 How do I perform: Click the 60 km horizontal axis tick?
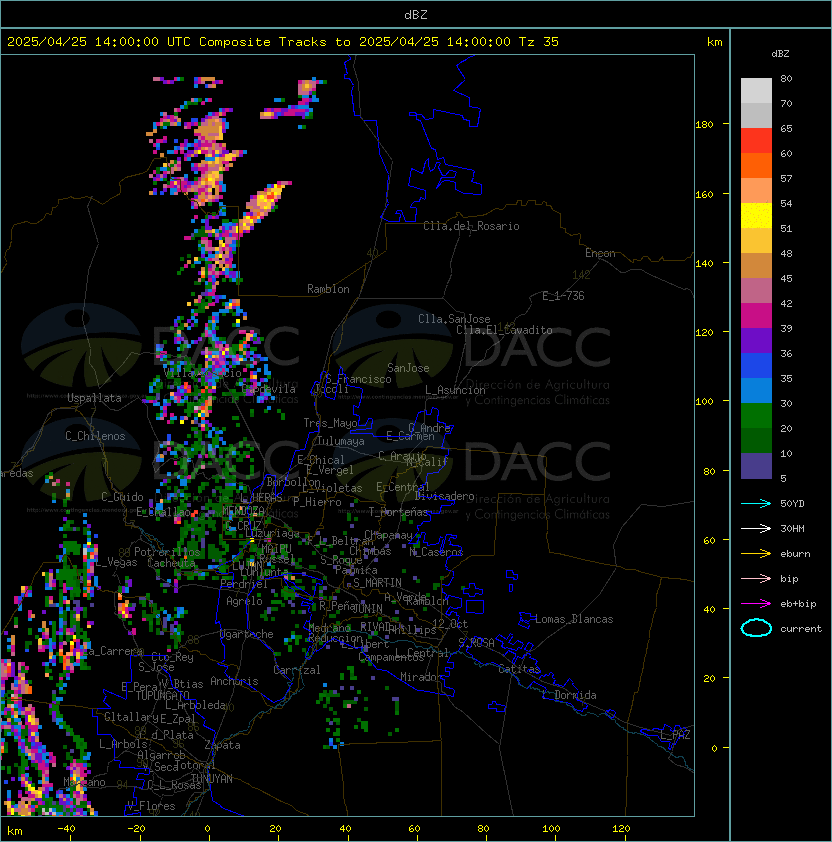tap(414, 829)
